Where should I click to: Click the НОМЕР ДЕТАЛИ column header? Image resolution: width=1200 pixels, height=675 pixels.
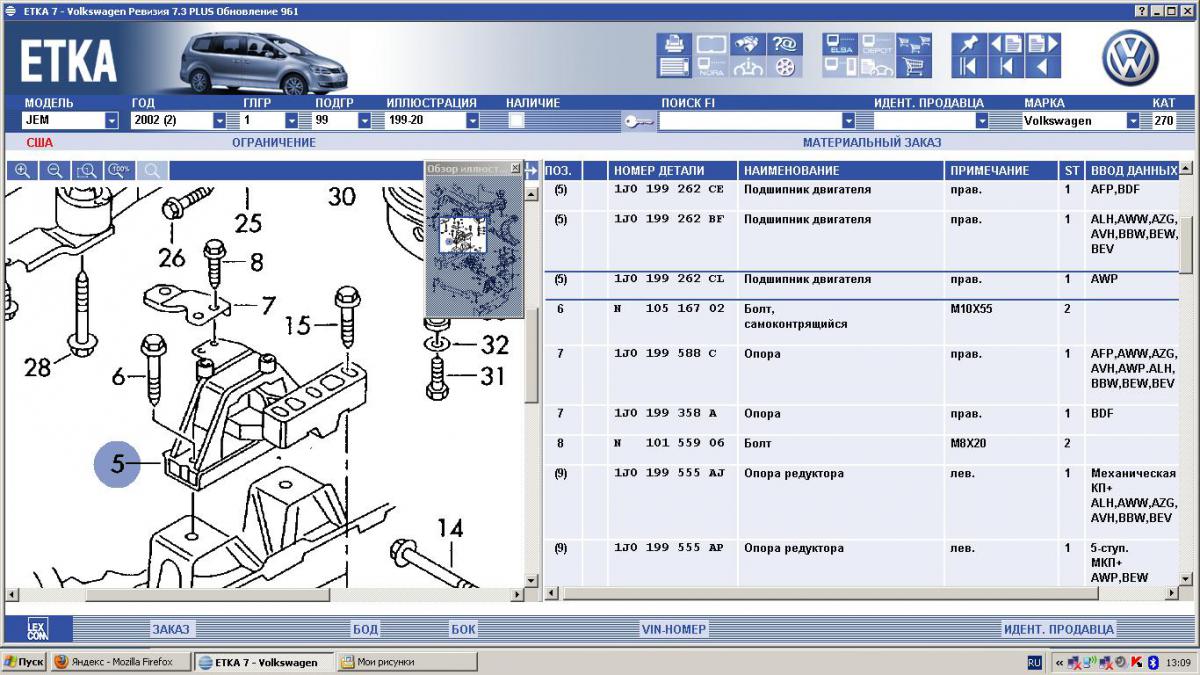(x=673, y=171)
